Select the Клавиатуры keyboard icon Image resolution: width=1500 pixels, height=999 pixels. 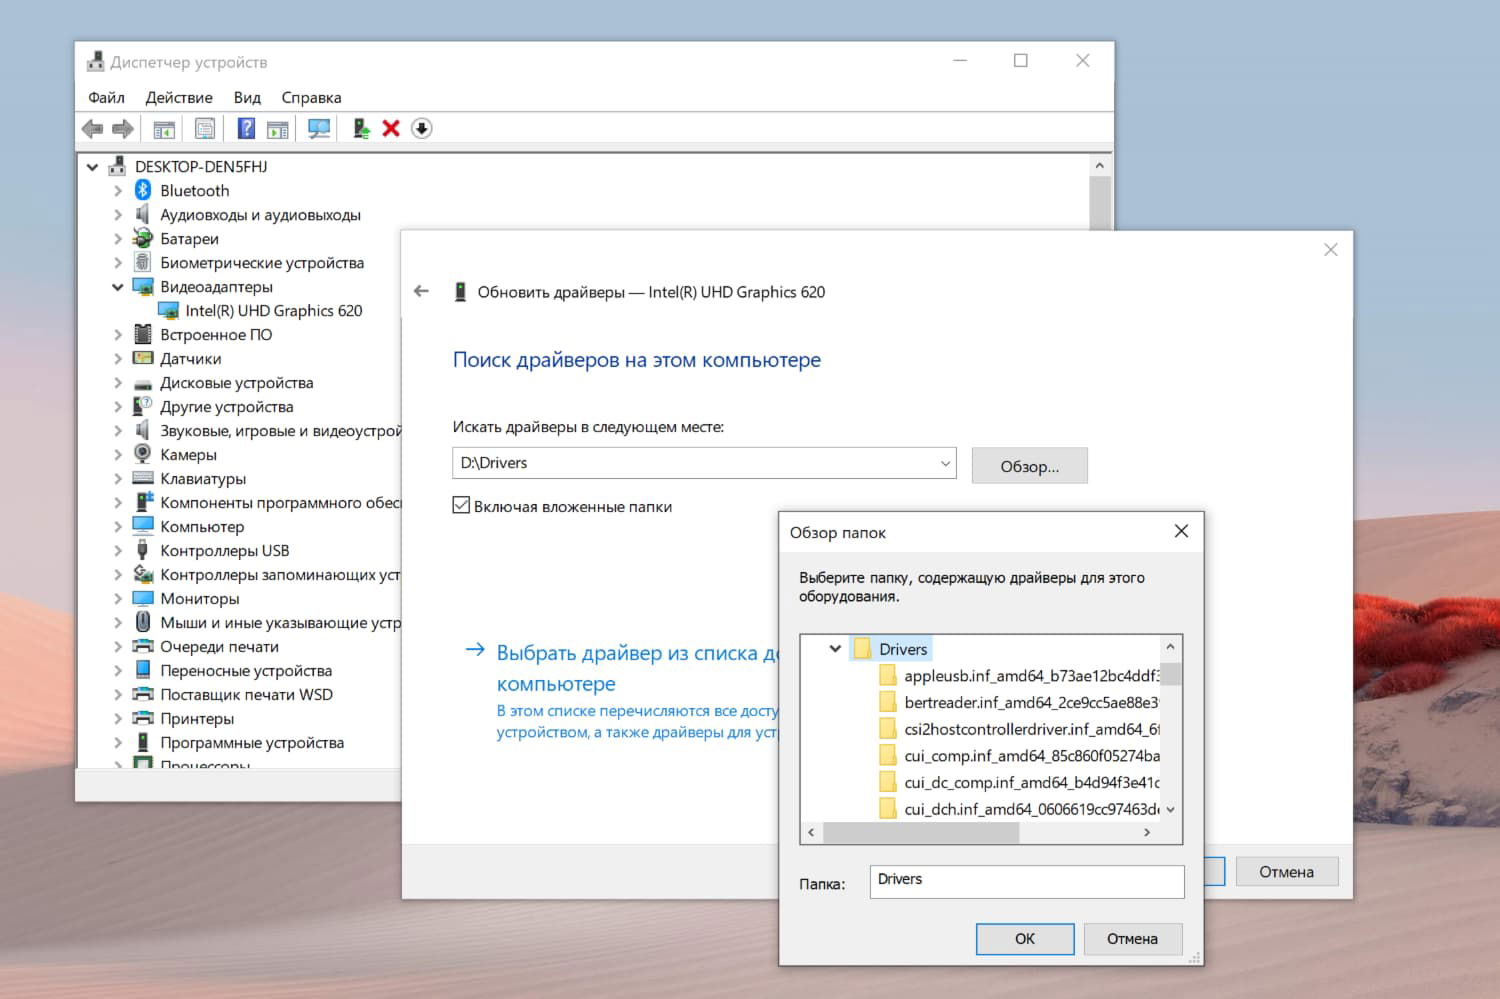143,478
